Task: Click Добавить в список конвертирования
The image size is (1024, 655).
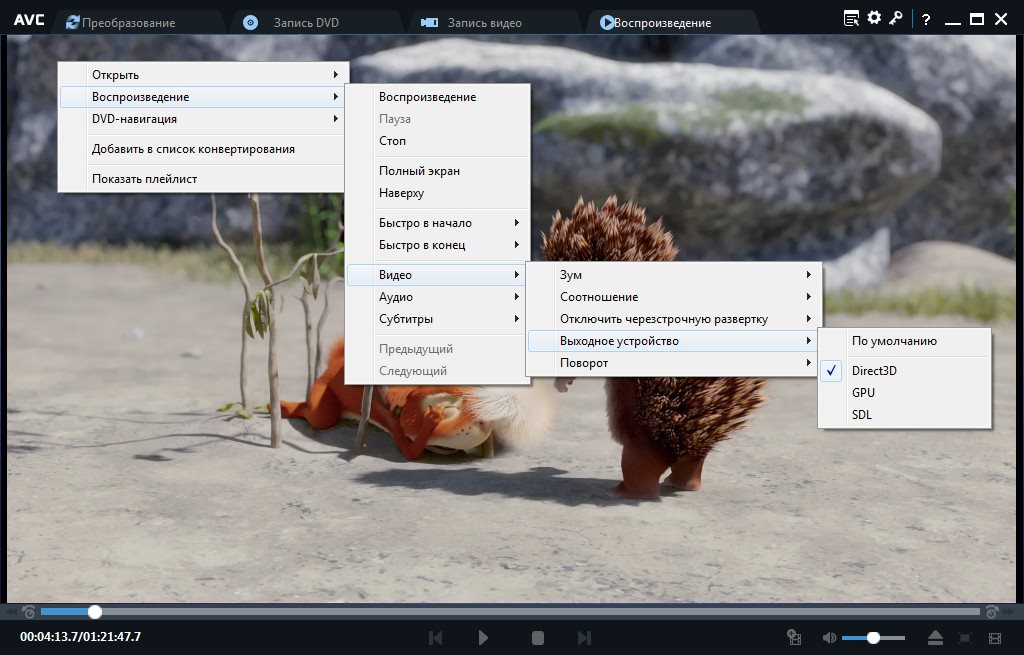Action: click(x=193, y=149)
